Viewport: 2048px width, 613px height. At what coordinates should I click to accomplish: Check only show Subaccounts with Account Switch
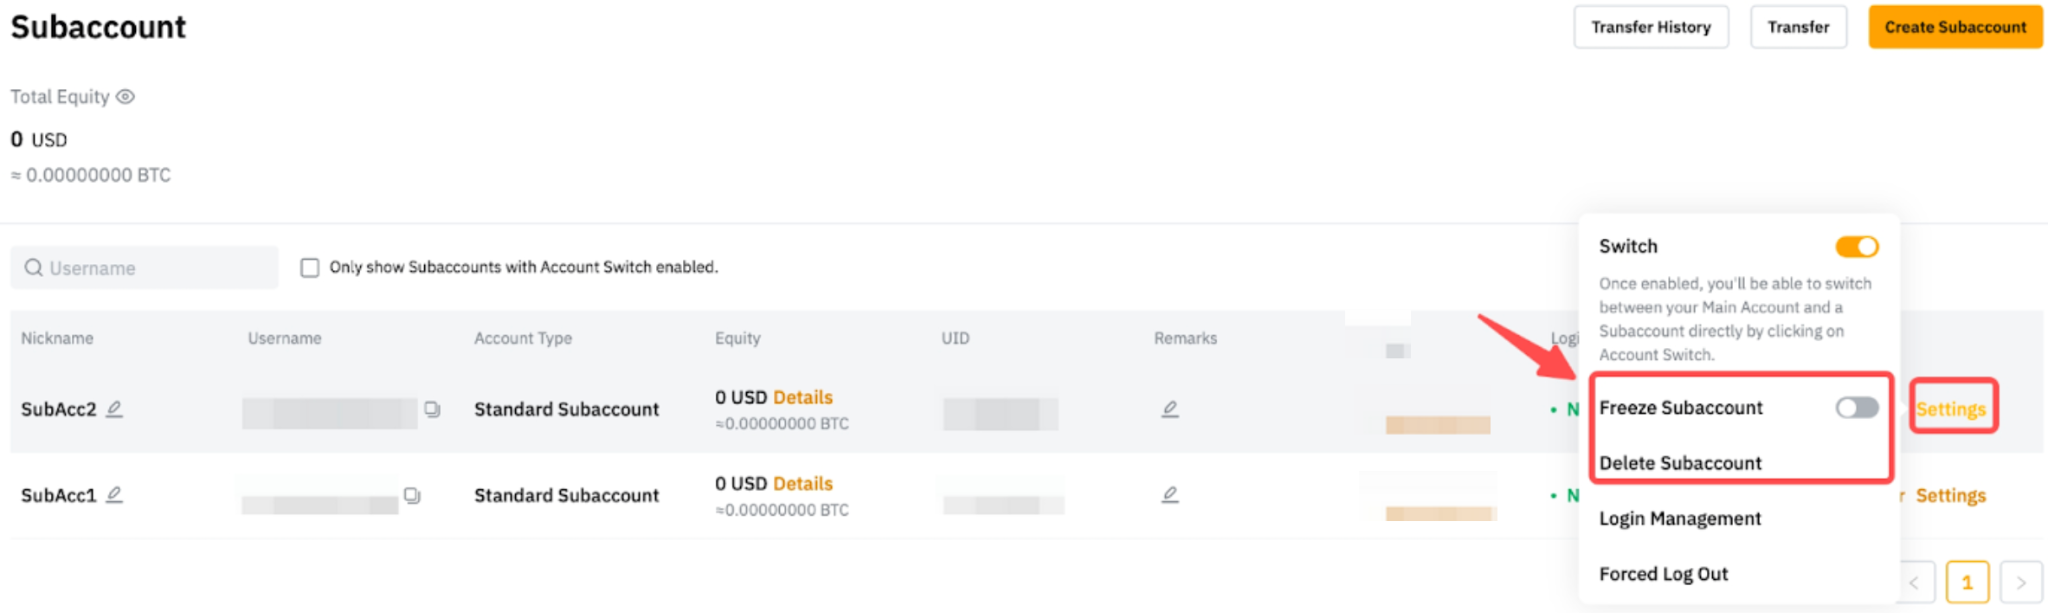pyautogui.click(x=310, y=268)
